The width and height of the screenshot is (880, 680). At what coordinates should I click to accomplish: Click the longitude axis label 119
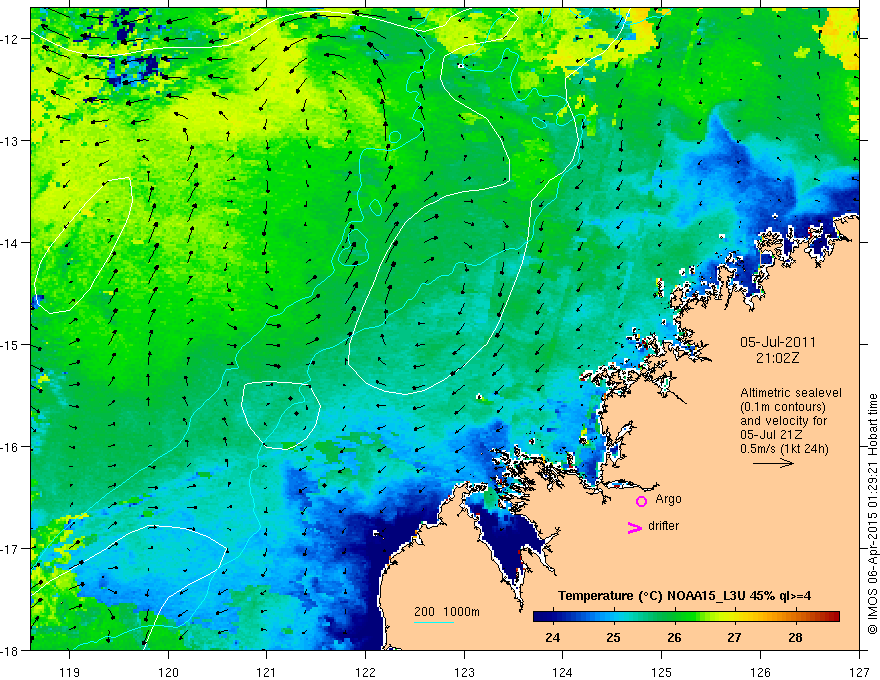point(70,672)
